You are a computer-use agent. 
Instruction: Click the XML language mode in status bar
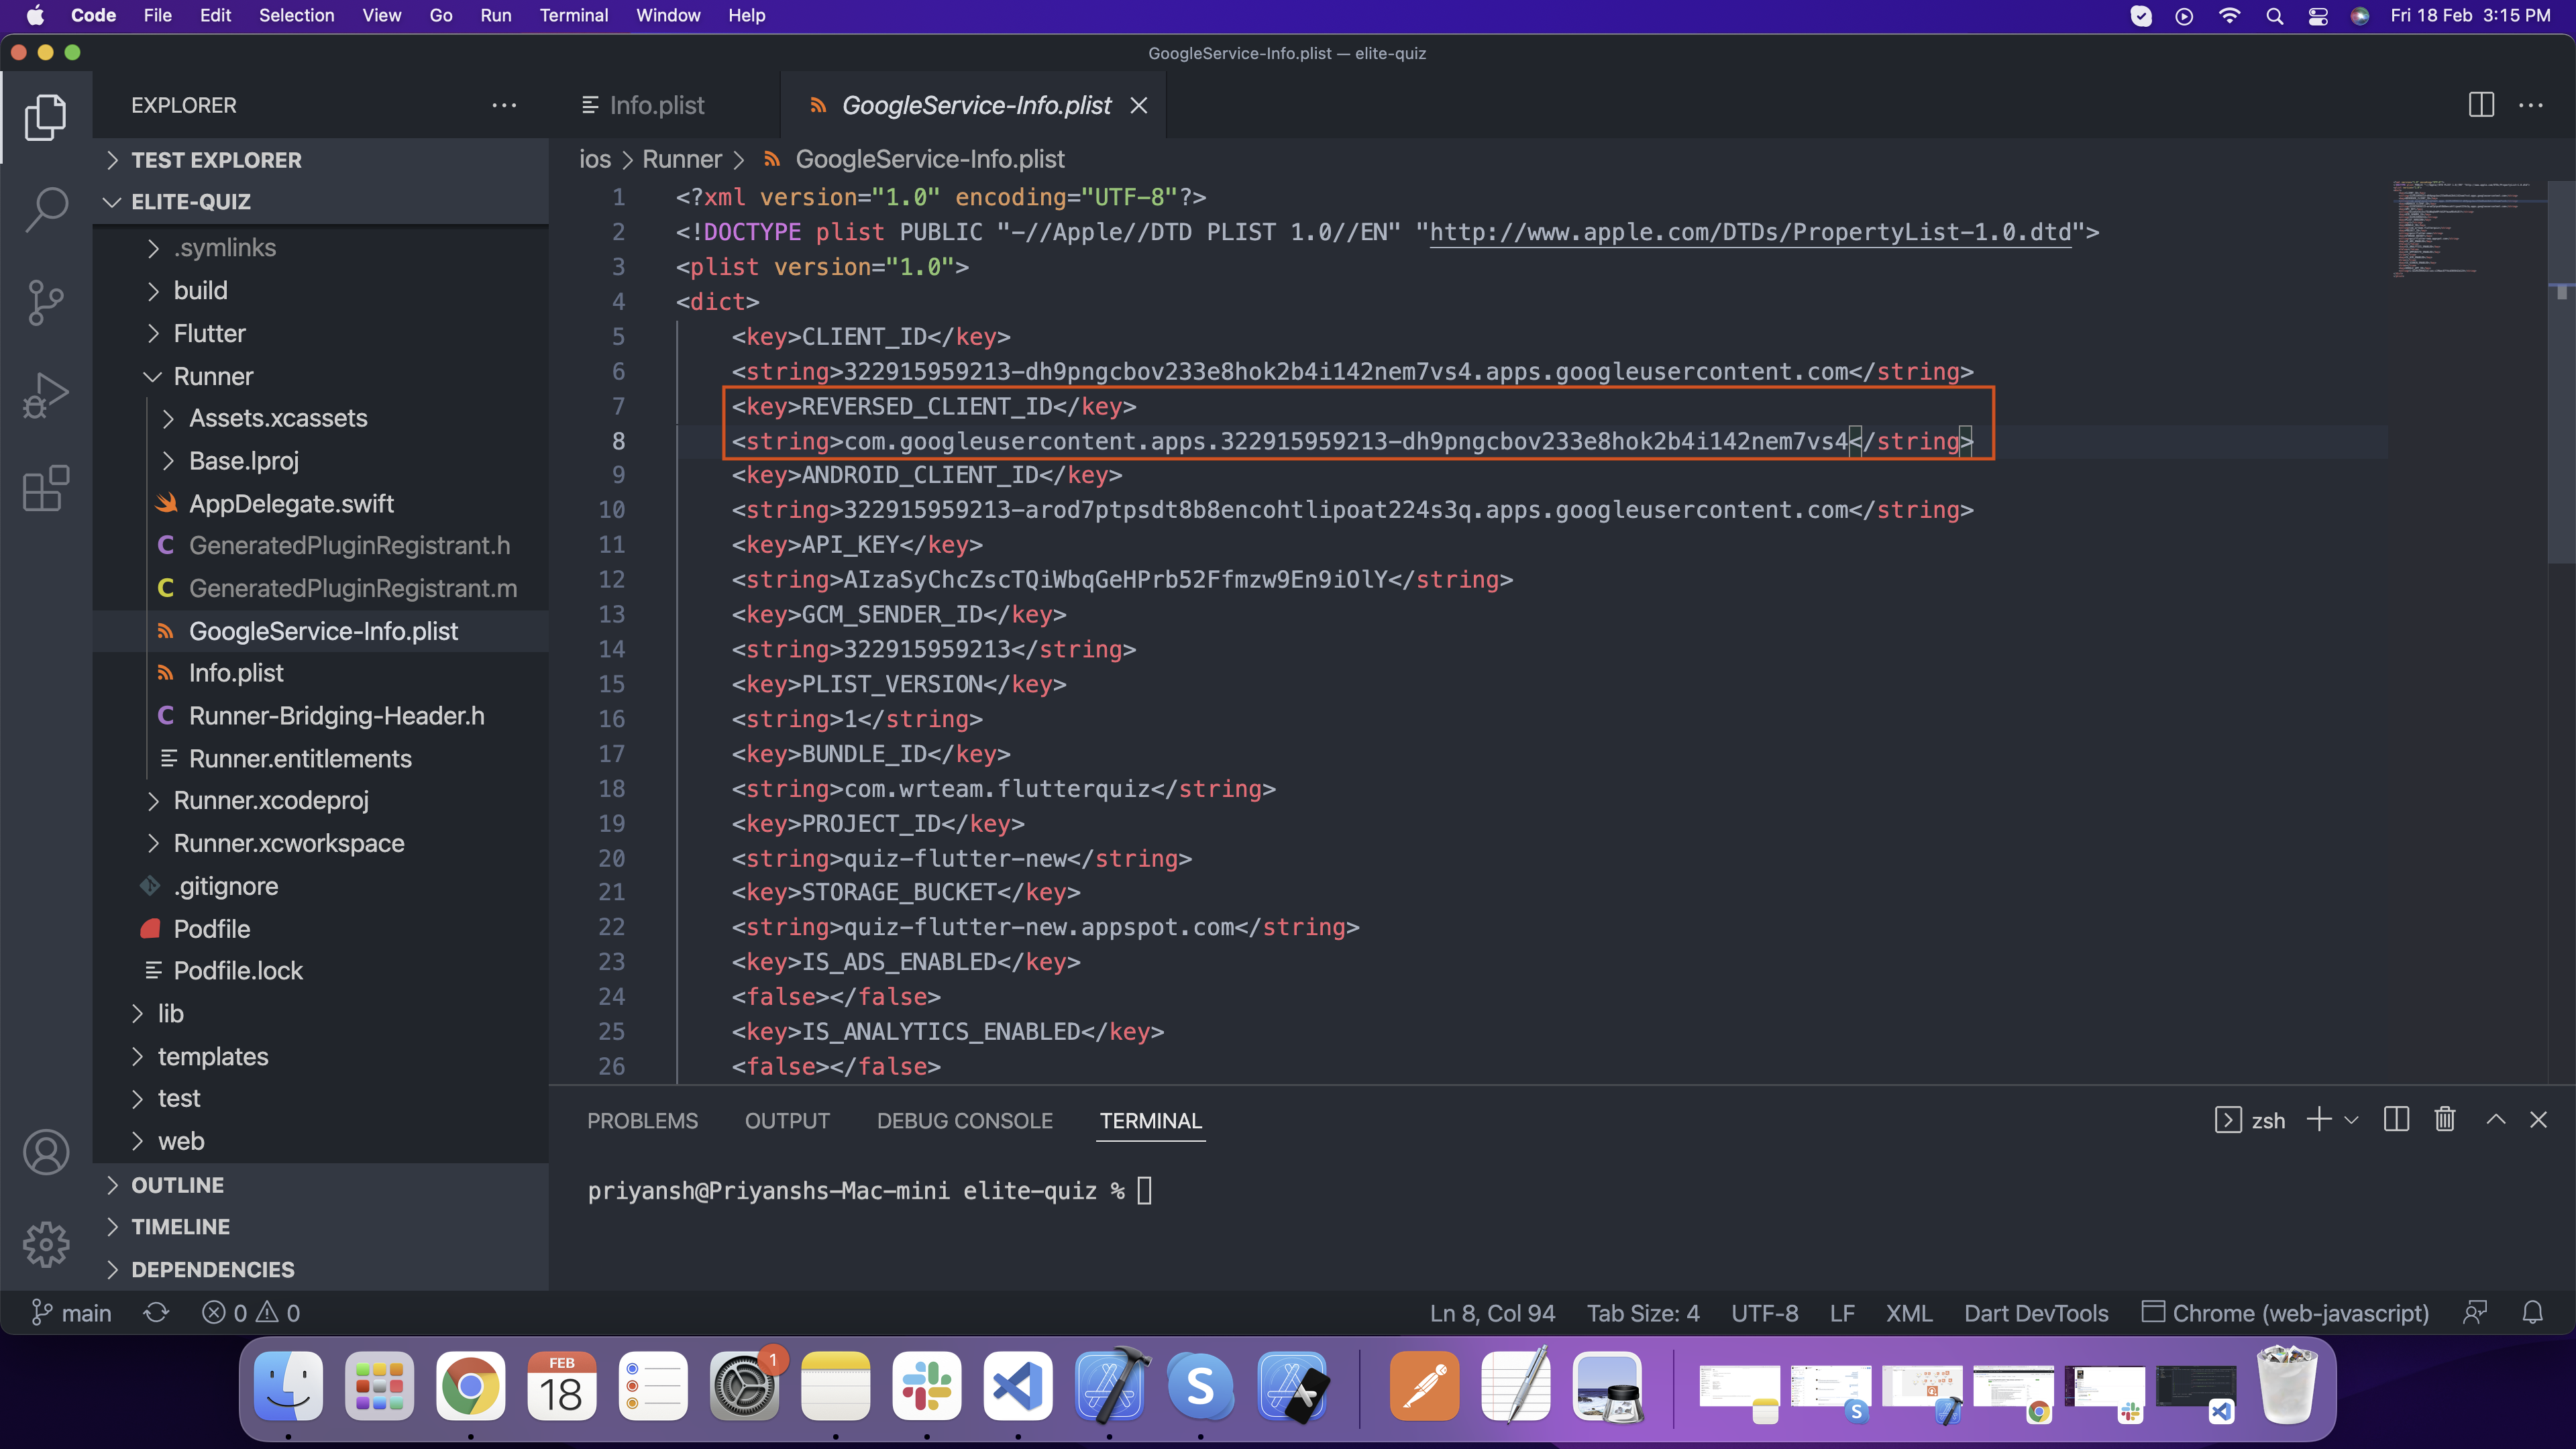[x=1908, y=1313]
